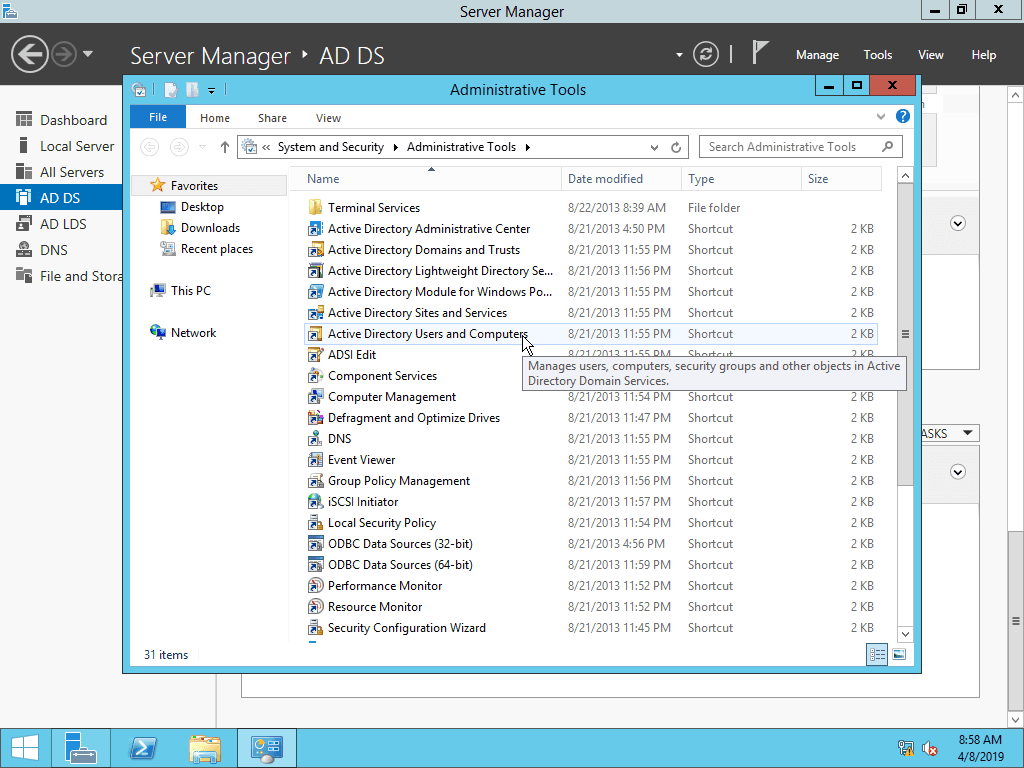Image resolution: width=1024 pixels, height=768 pixels.
Task: Click the Active Directory Sites and Services icon
Action: [315, 313]
